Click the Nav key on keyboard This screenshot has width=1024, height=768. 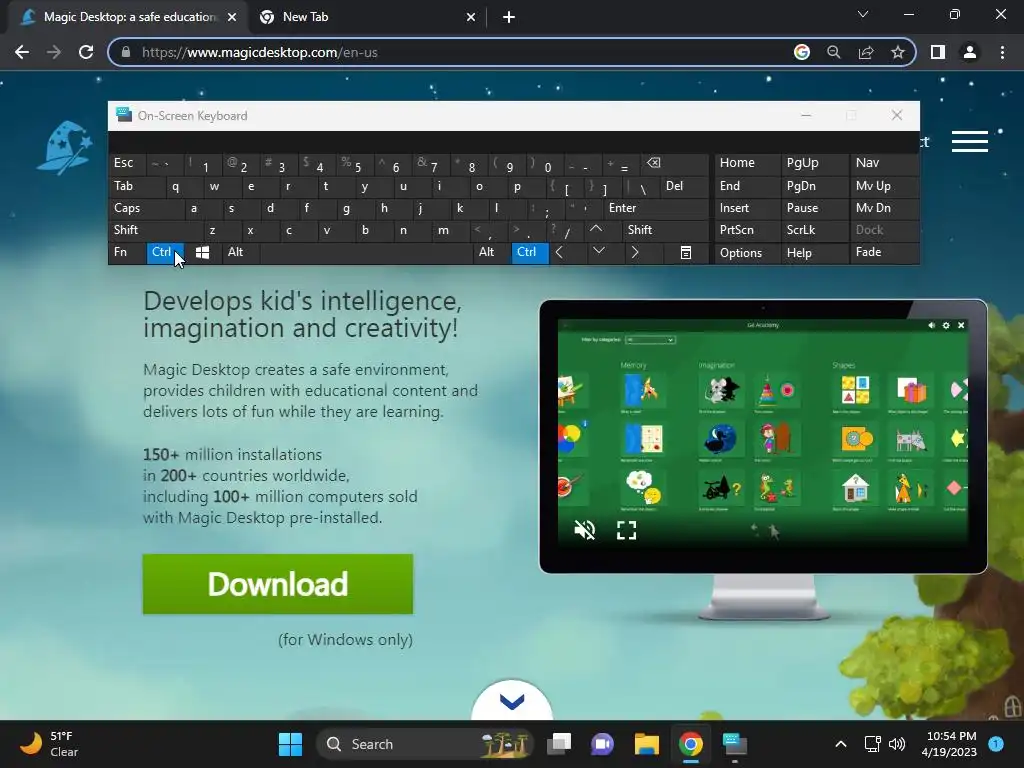884,163
